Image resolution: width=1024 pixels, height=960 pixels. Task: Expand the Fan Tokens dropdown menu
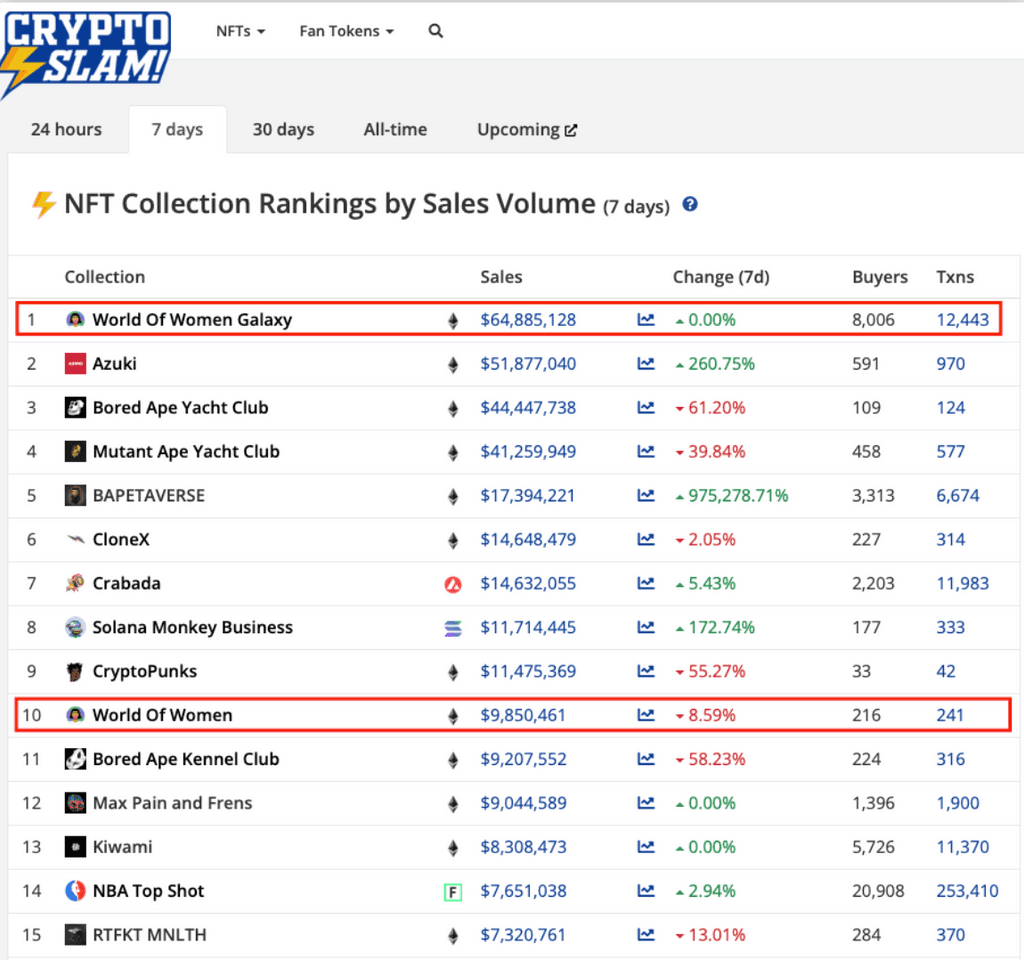tap(346, 31)
